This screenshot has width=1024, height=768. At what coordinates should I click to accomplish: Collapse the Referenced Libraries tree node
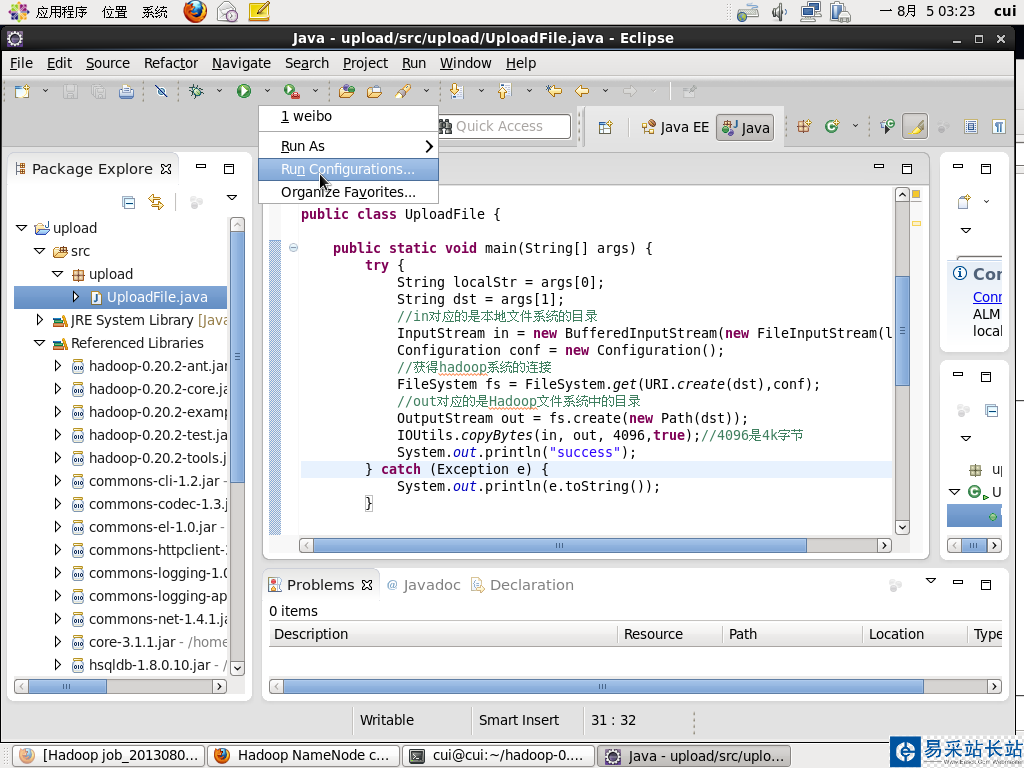(40, 343)
